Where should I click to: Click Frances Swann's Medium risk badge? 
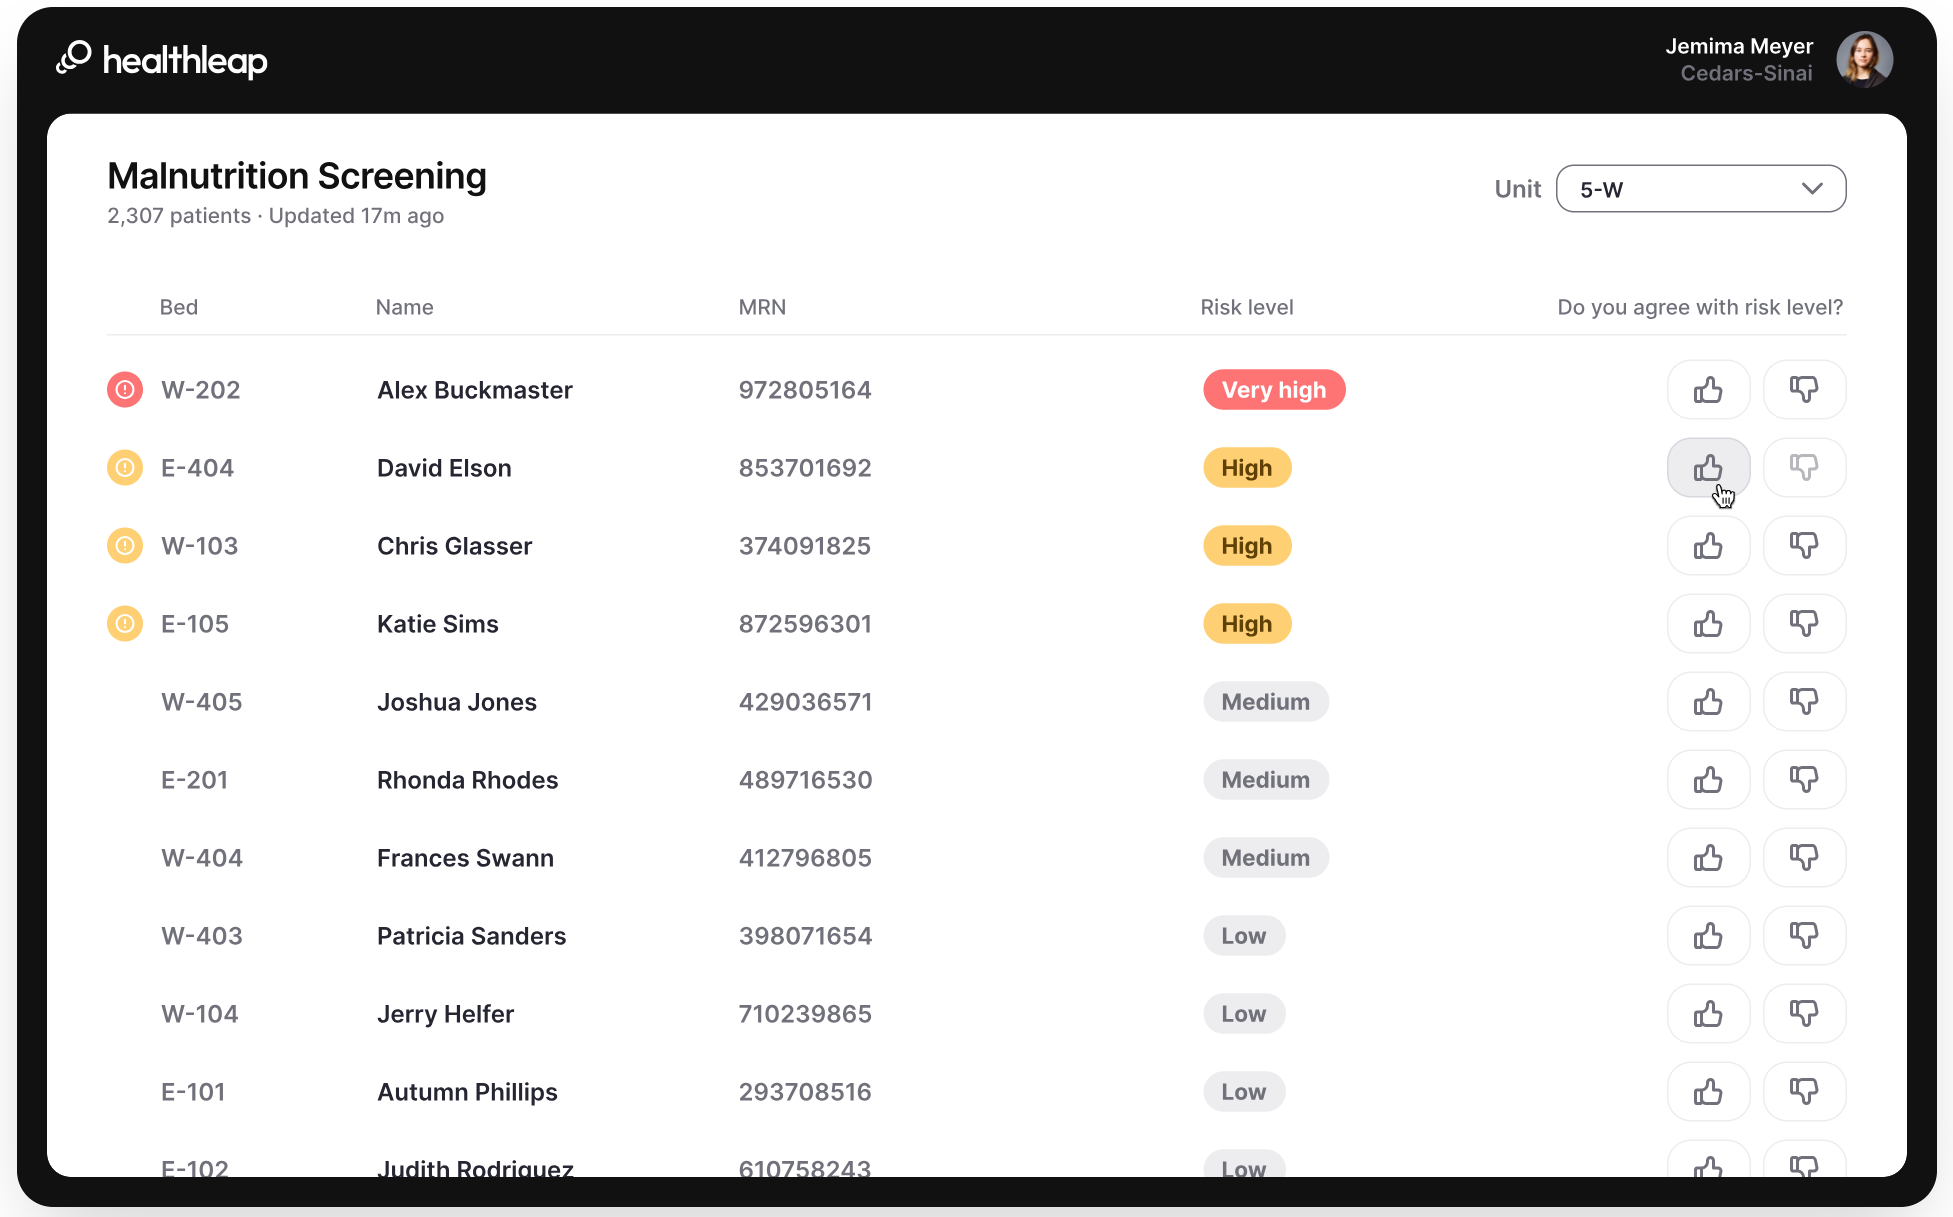click(x=1266, y=857)
